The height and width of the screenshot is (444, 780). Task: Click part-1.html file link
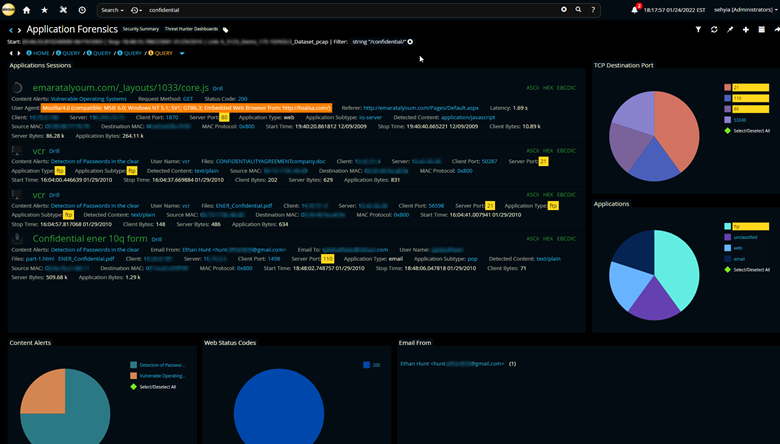40,259
